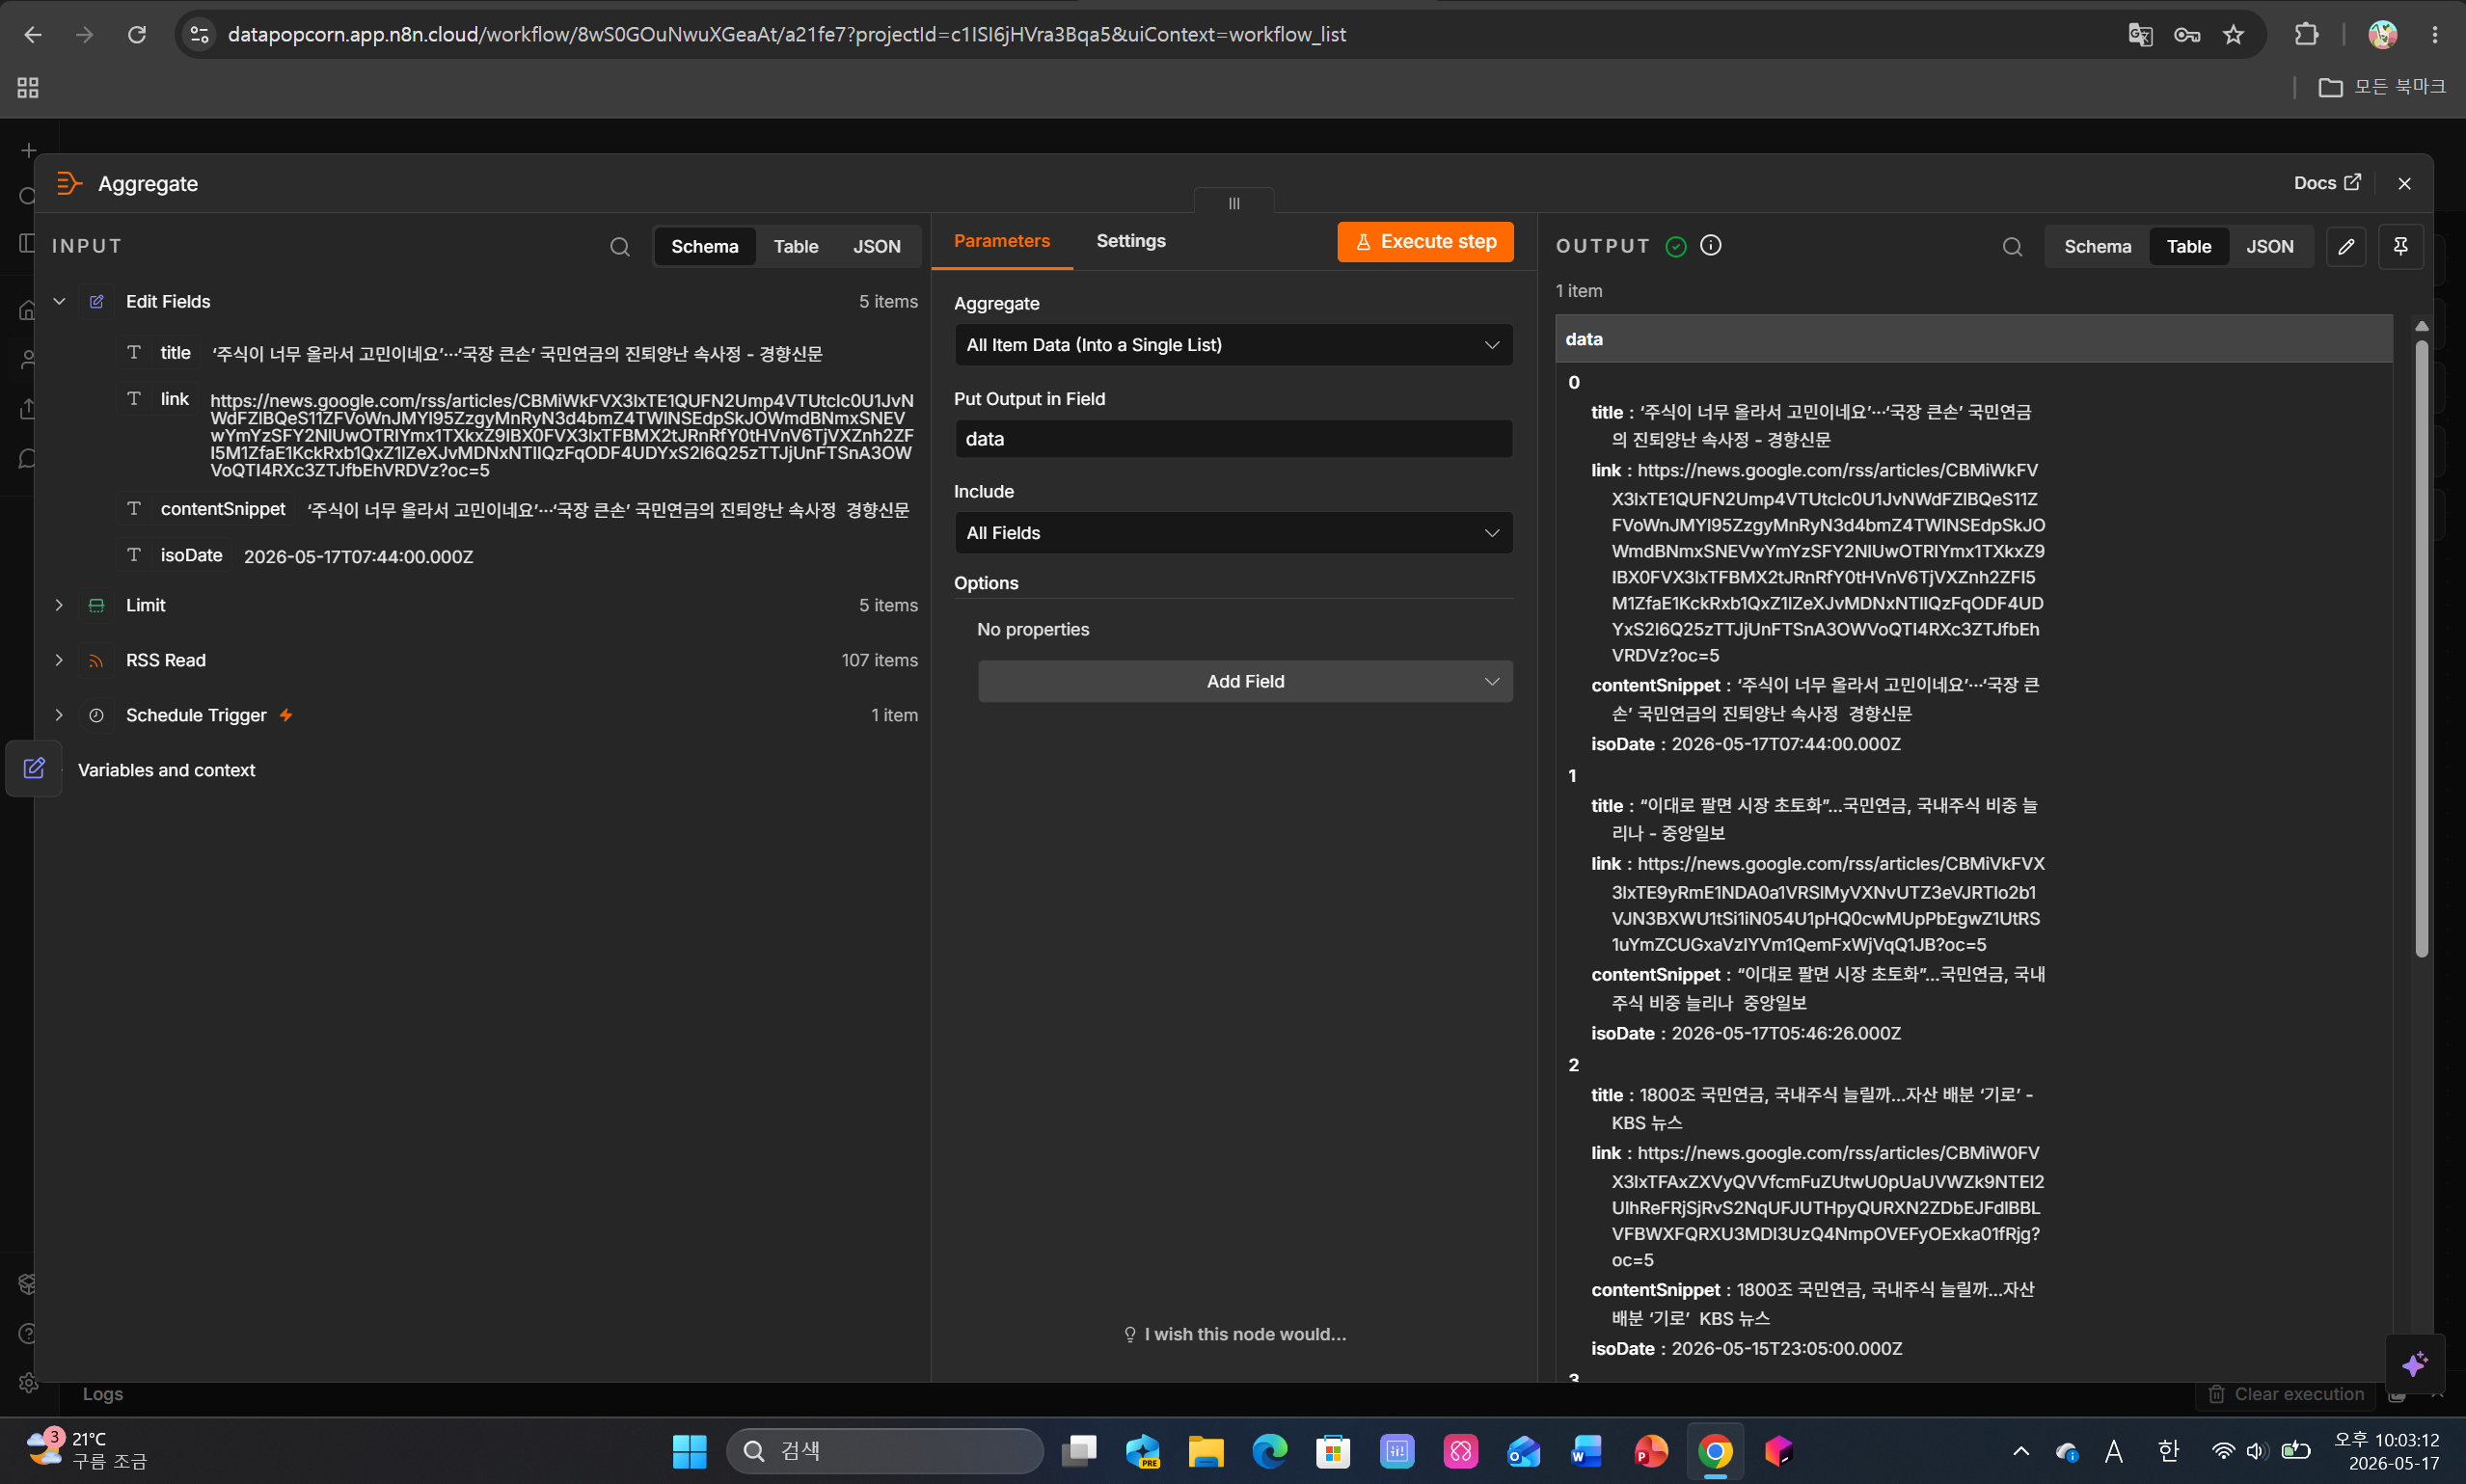Screen dimensions: 2466x1484
Task: Open the Chrome extensions icon
Action: click(x=2305, y=34)
